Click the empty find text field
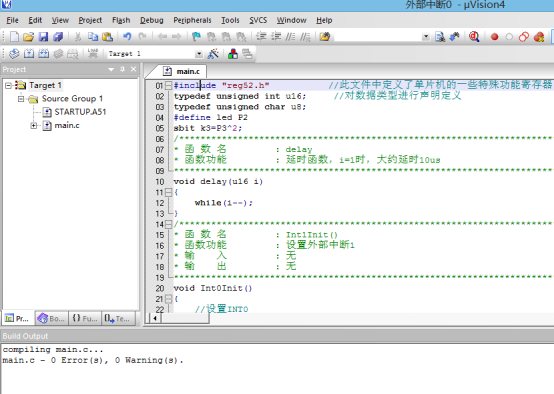The image size is (554, 394). pyautogui.click(x=377, y=37)
